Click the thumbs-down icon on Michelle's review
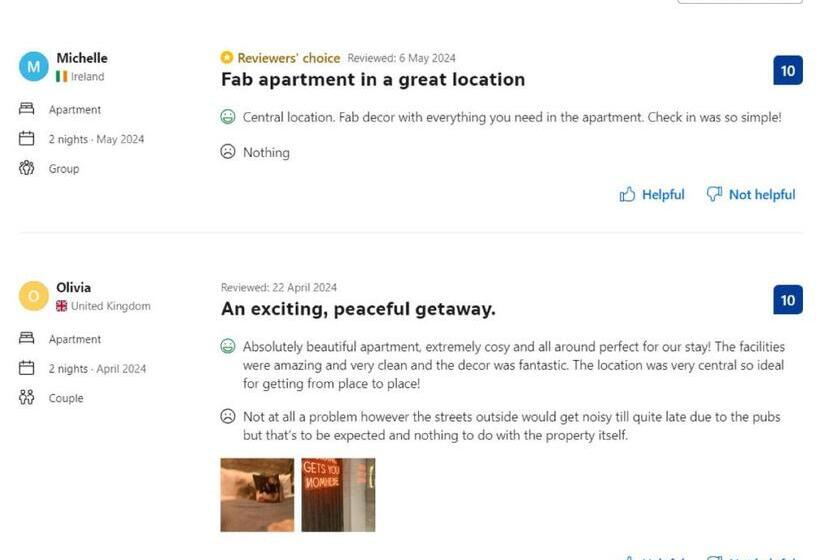Viewport: 820px width, 560px height. 714,195
